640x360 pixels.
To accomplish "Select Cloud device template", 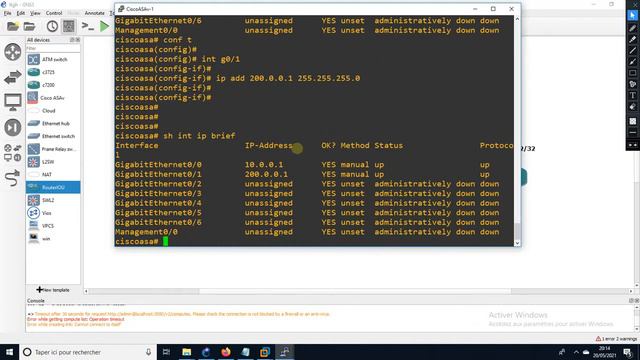I will (53, 111).
